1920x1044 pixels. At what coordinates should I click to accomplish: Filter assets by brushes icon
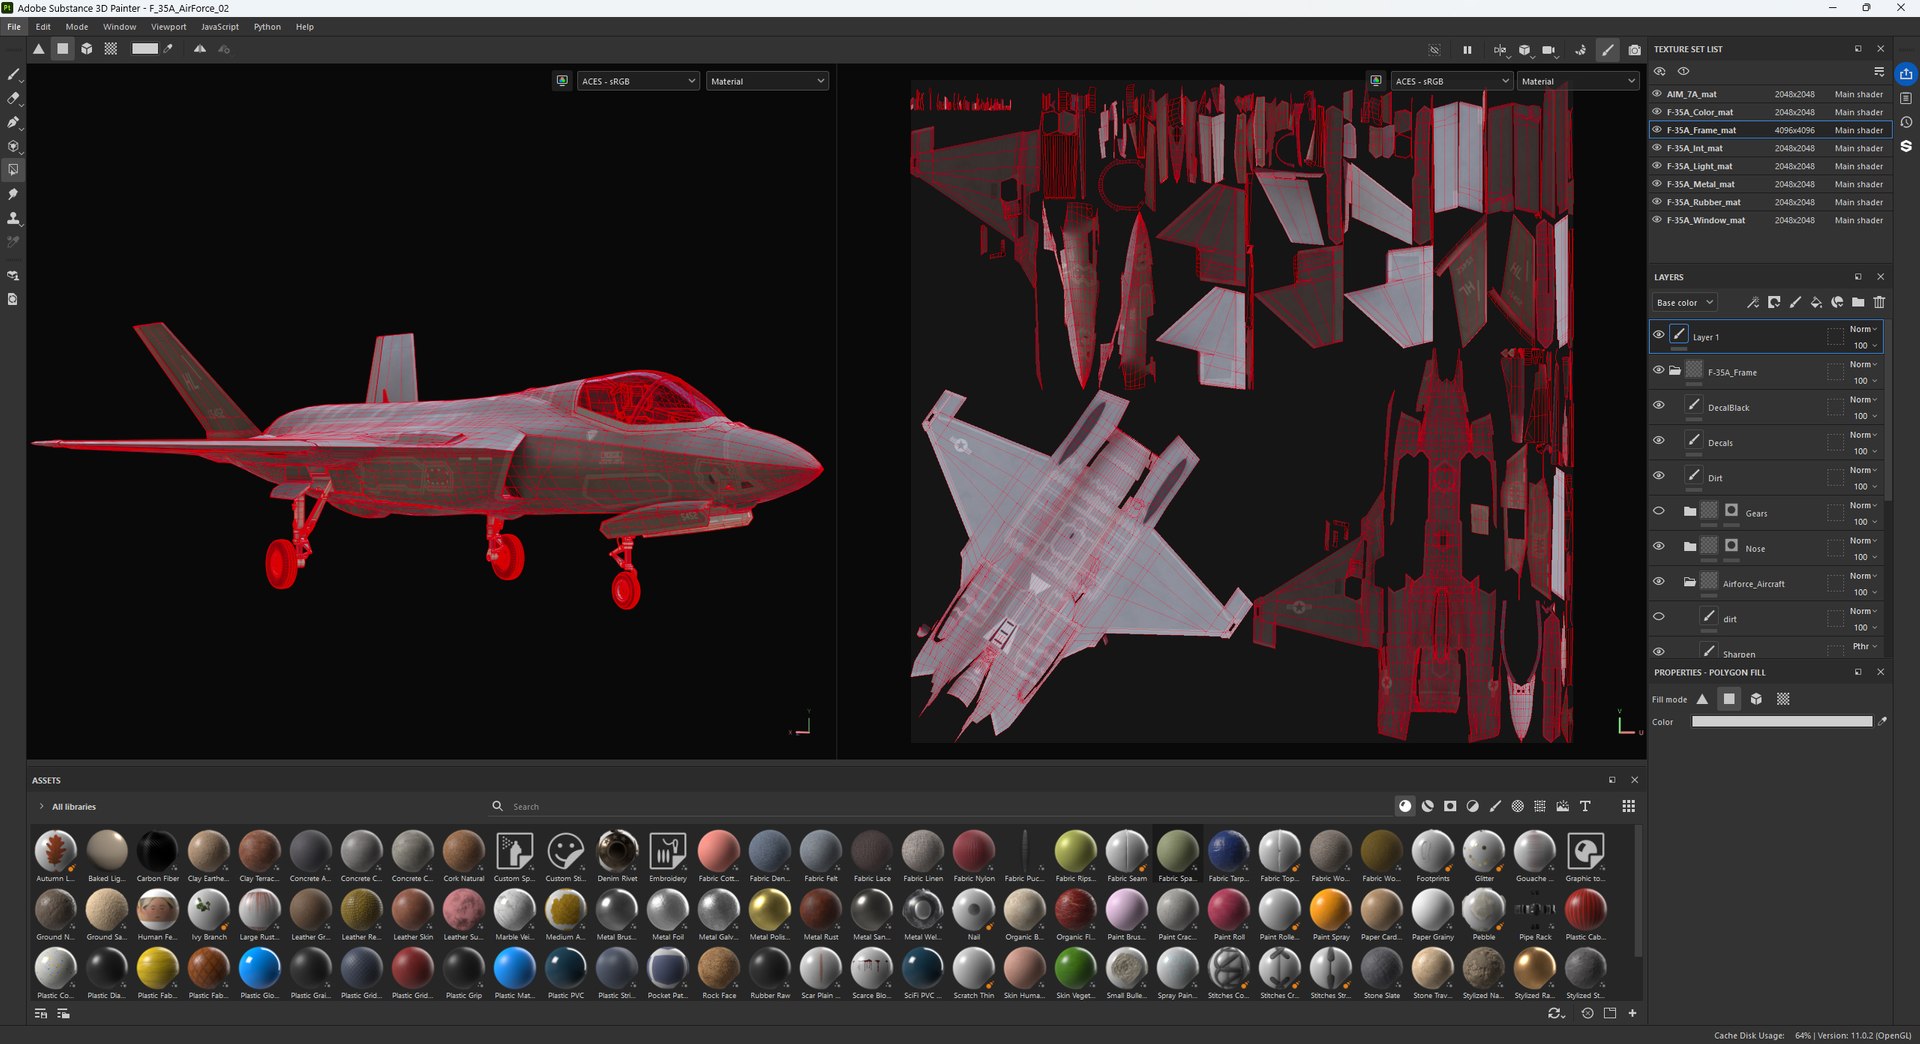[x=1495, y=806]
